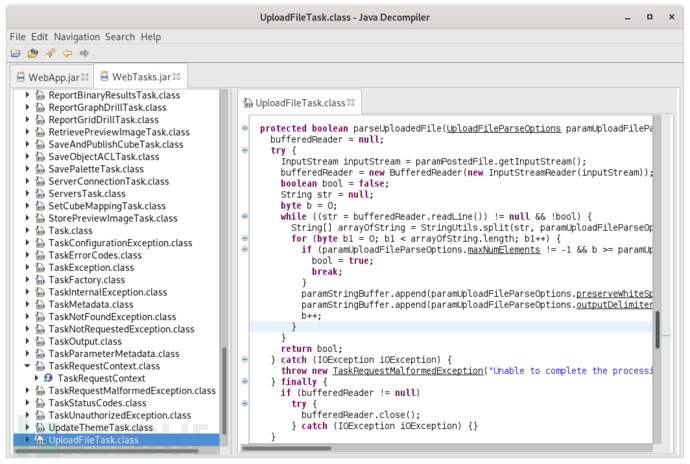Select TaskRequestMalformedException.class in the tree
Screen dimensions: 690x464
[x=132, y=390]
